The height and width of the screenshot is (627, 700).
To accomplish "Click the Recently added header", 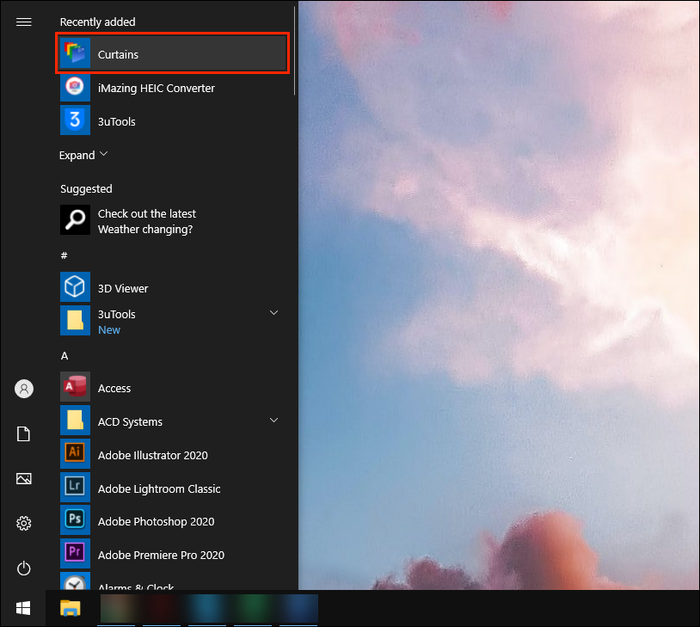I will tap(98, 22).
